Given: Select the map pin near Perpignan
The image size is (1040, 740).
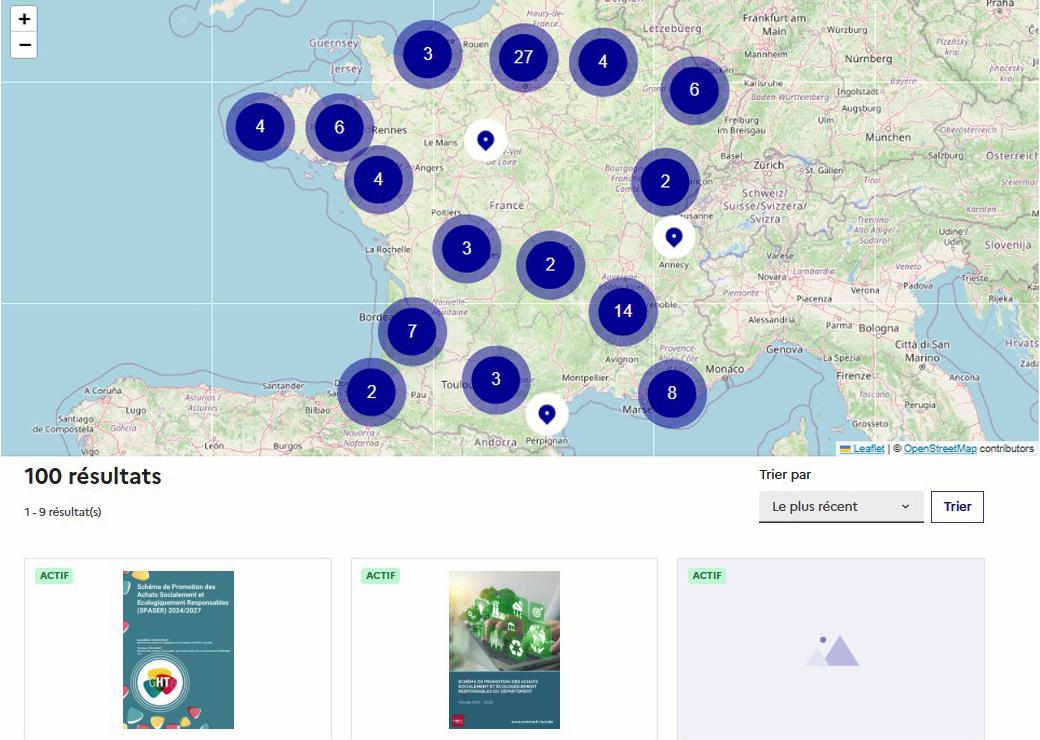Looking at the screenshot, I should pyautogui.click(x=547, y=414).
